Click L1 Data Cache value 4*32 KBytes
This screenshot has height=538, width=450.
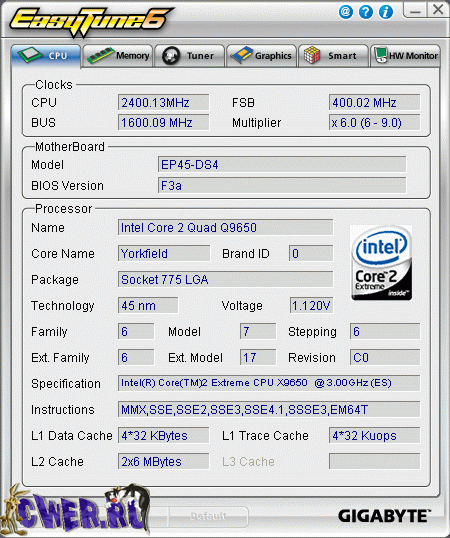click(163, 435)
